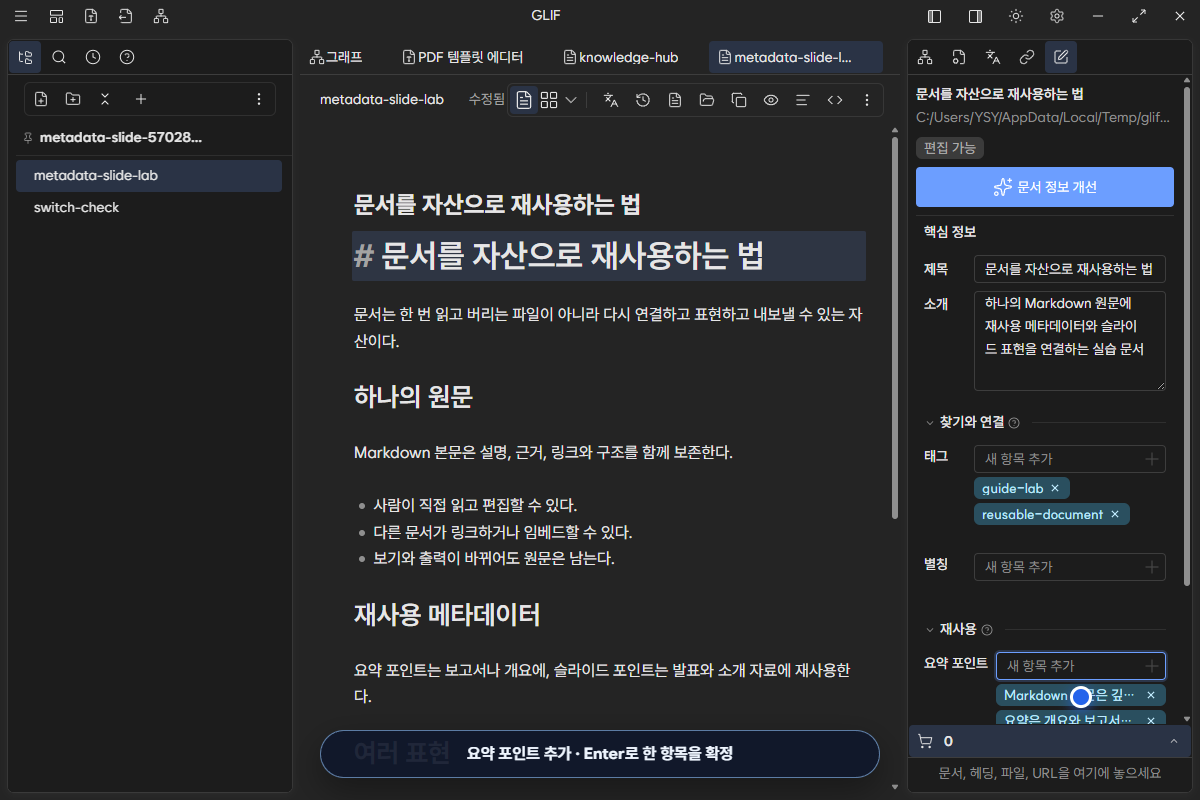Open links tab in right panel
Image resolution: width=1200 pixels, height=800 pixels.
pos(1027,57)
